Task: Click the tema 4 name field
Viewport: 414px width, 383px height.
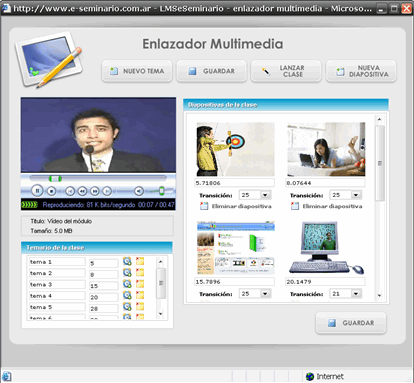Action: pyautogui.click(x=57, y=296)
